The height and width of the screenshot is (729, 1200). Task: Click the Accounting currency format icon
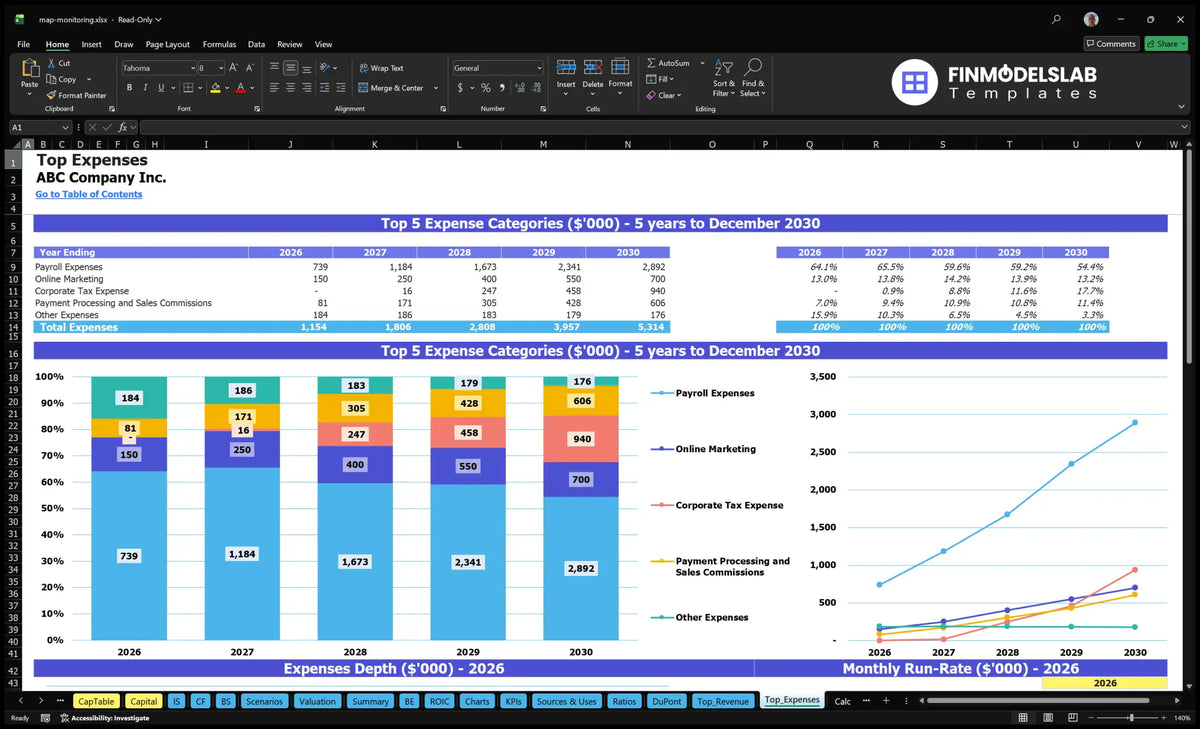point(460,88)
